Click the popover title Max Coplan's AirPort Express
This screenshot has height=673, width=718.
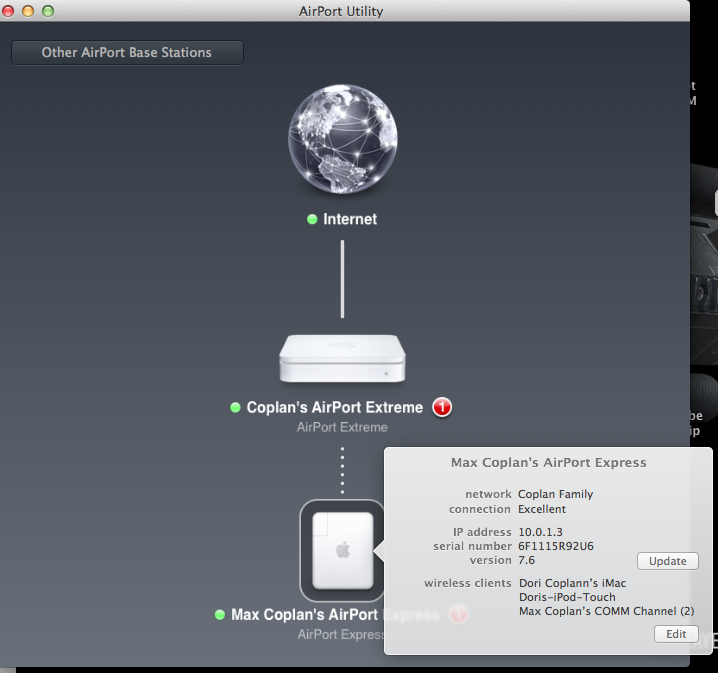coord(549,462)
